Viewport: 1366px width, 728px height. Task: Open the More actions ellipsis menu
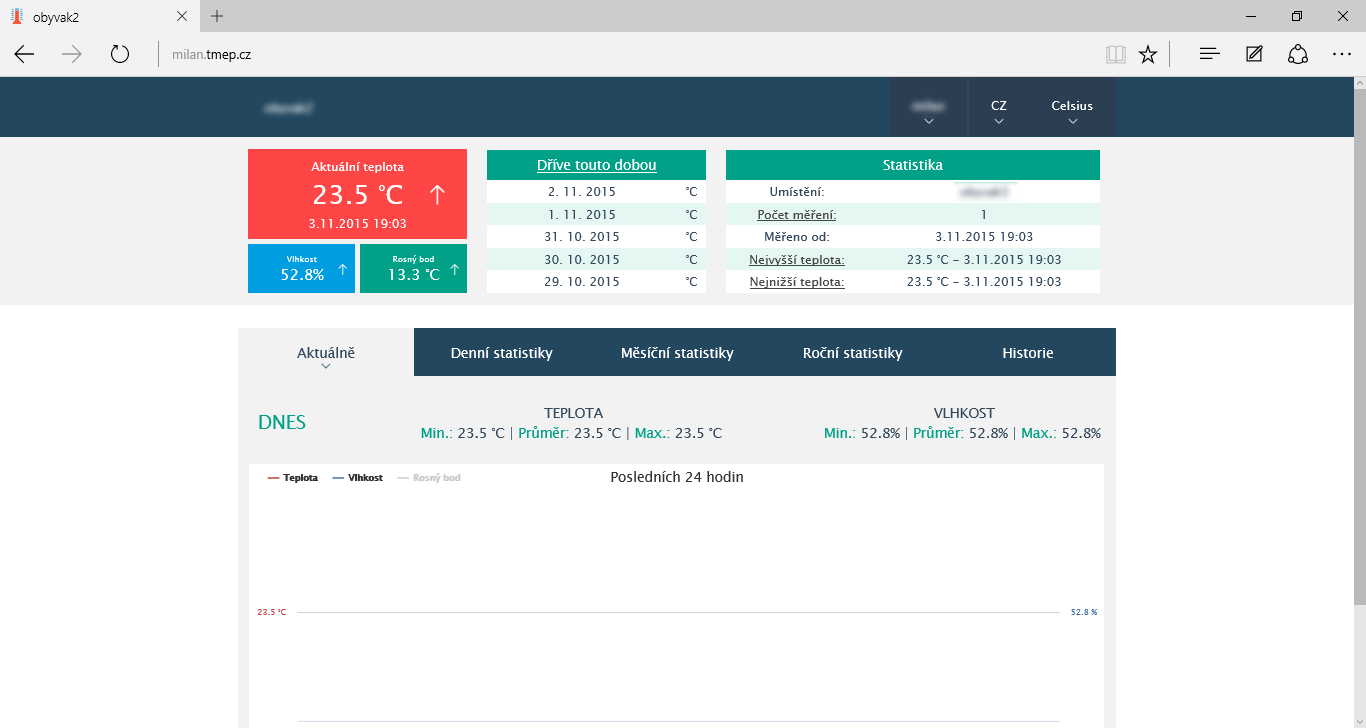[1342, 54]
